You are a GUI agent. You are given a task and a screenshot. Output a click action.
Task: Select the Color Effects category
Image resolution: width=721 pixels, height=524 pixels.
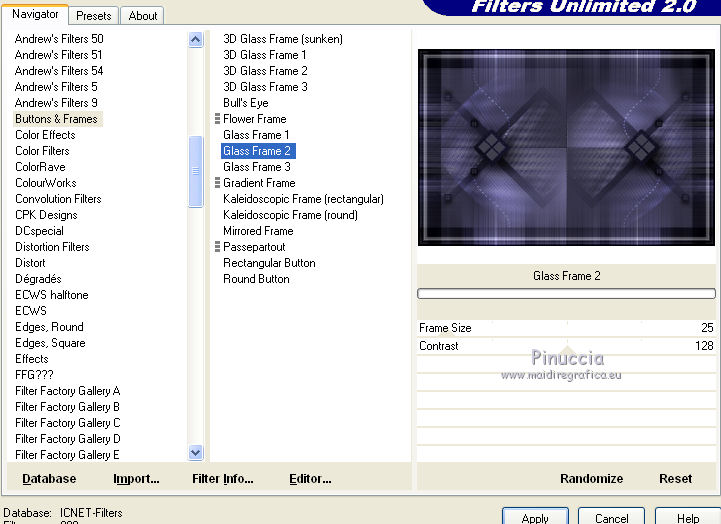click(x=45, y=135)
